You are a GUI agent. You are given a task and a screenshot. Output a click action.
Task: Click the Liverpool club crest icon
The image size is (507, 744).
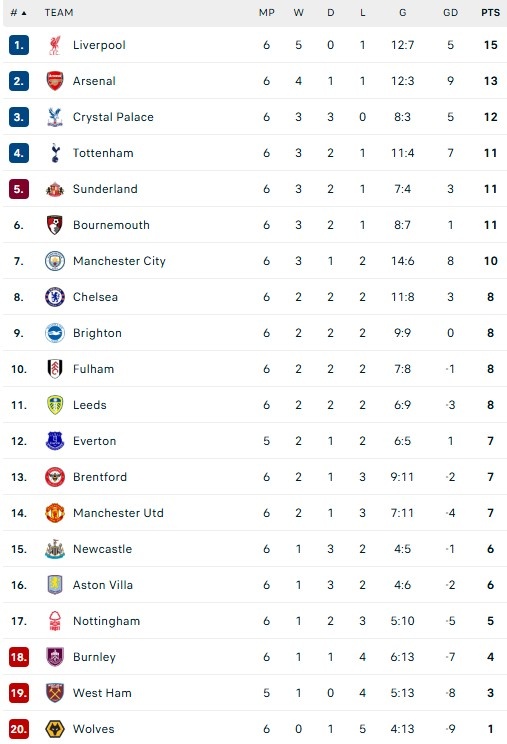(x=55, y=45)
